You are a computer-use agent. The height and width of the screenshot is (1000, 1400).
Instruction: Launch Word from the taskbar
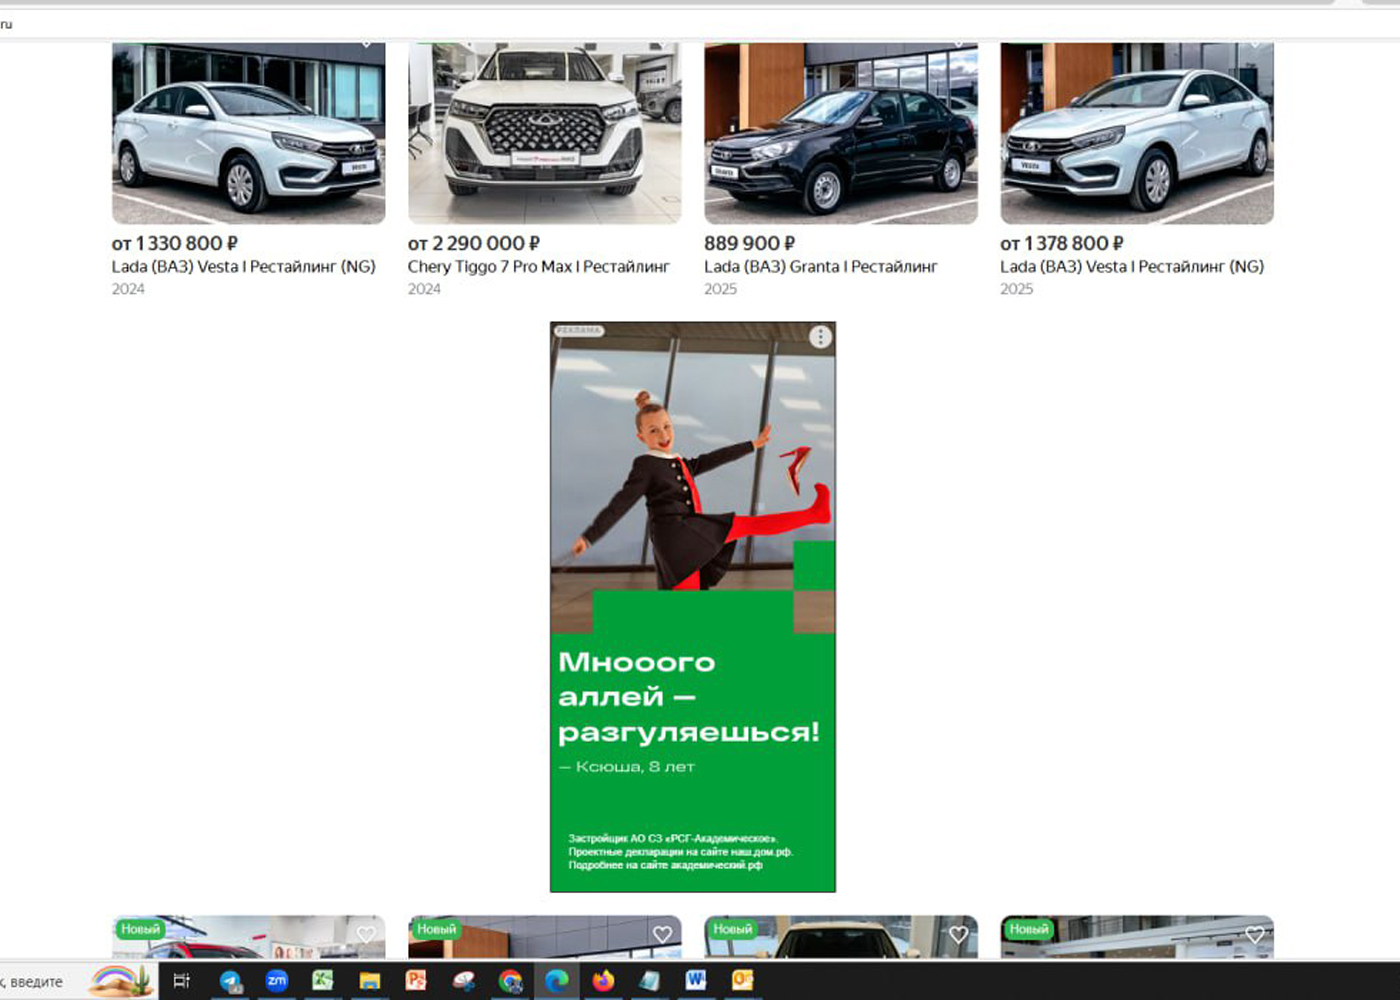696,981
